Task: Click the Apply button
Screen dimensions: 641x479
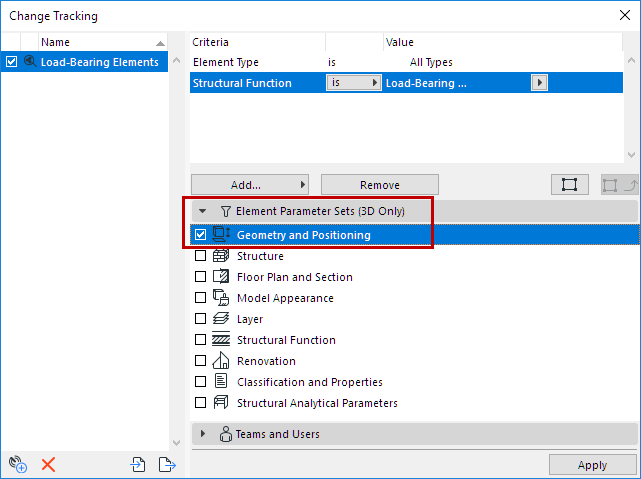Action: pos(592,465)
